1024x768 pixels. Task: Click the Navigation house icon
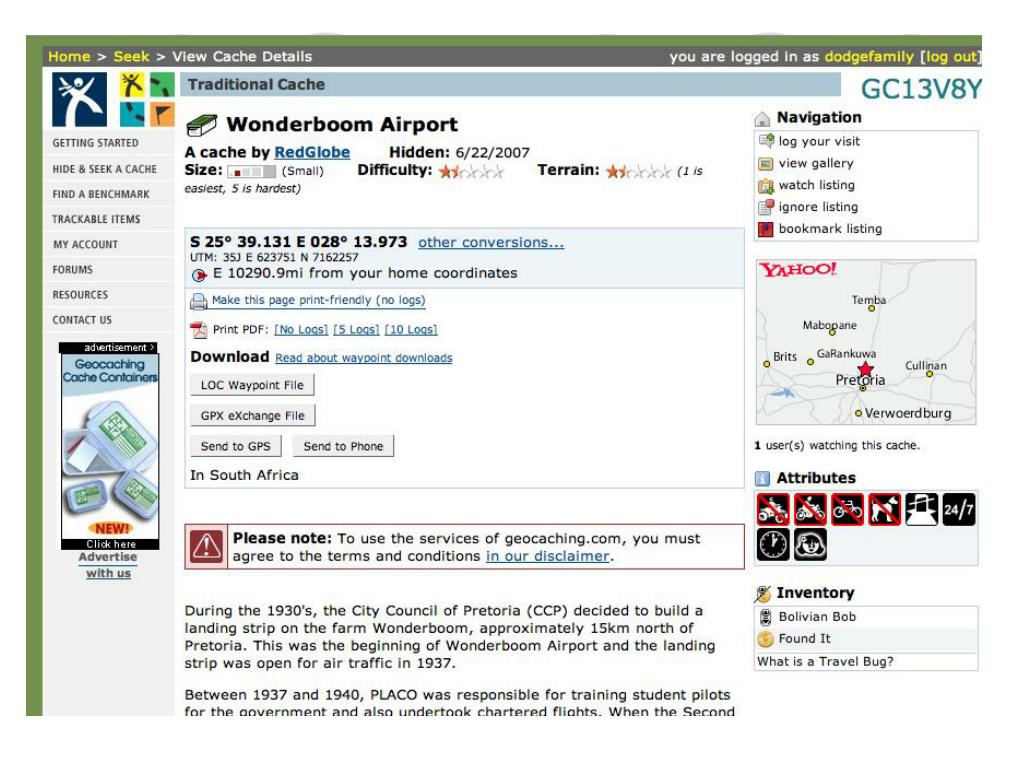762,119
